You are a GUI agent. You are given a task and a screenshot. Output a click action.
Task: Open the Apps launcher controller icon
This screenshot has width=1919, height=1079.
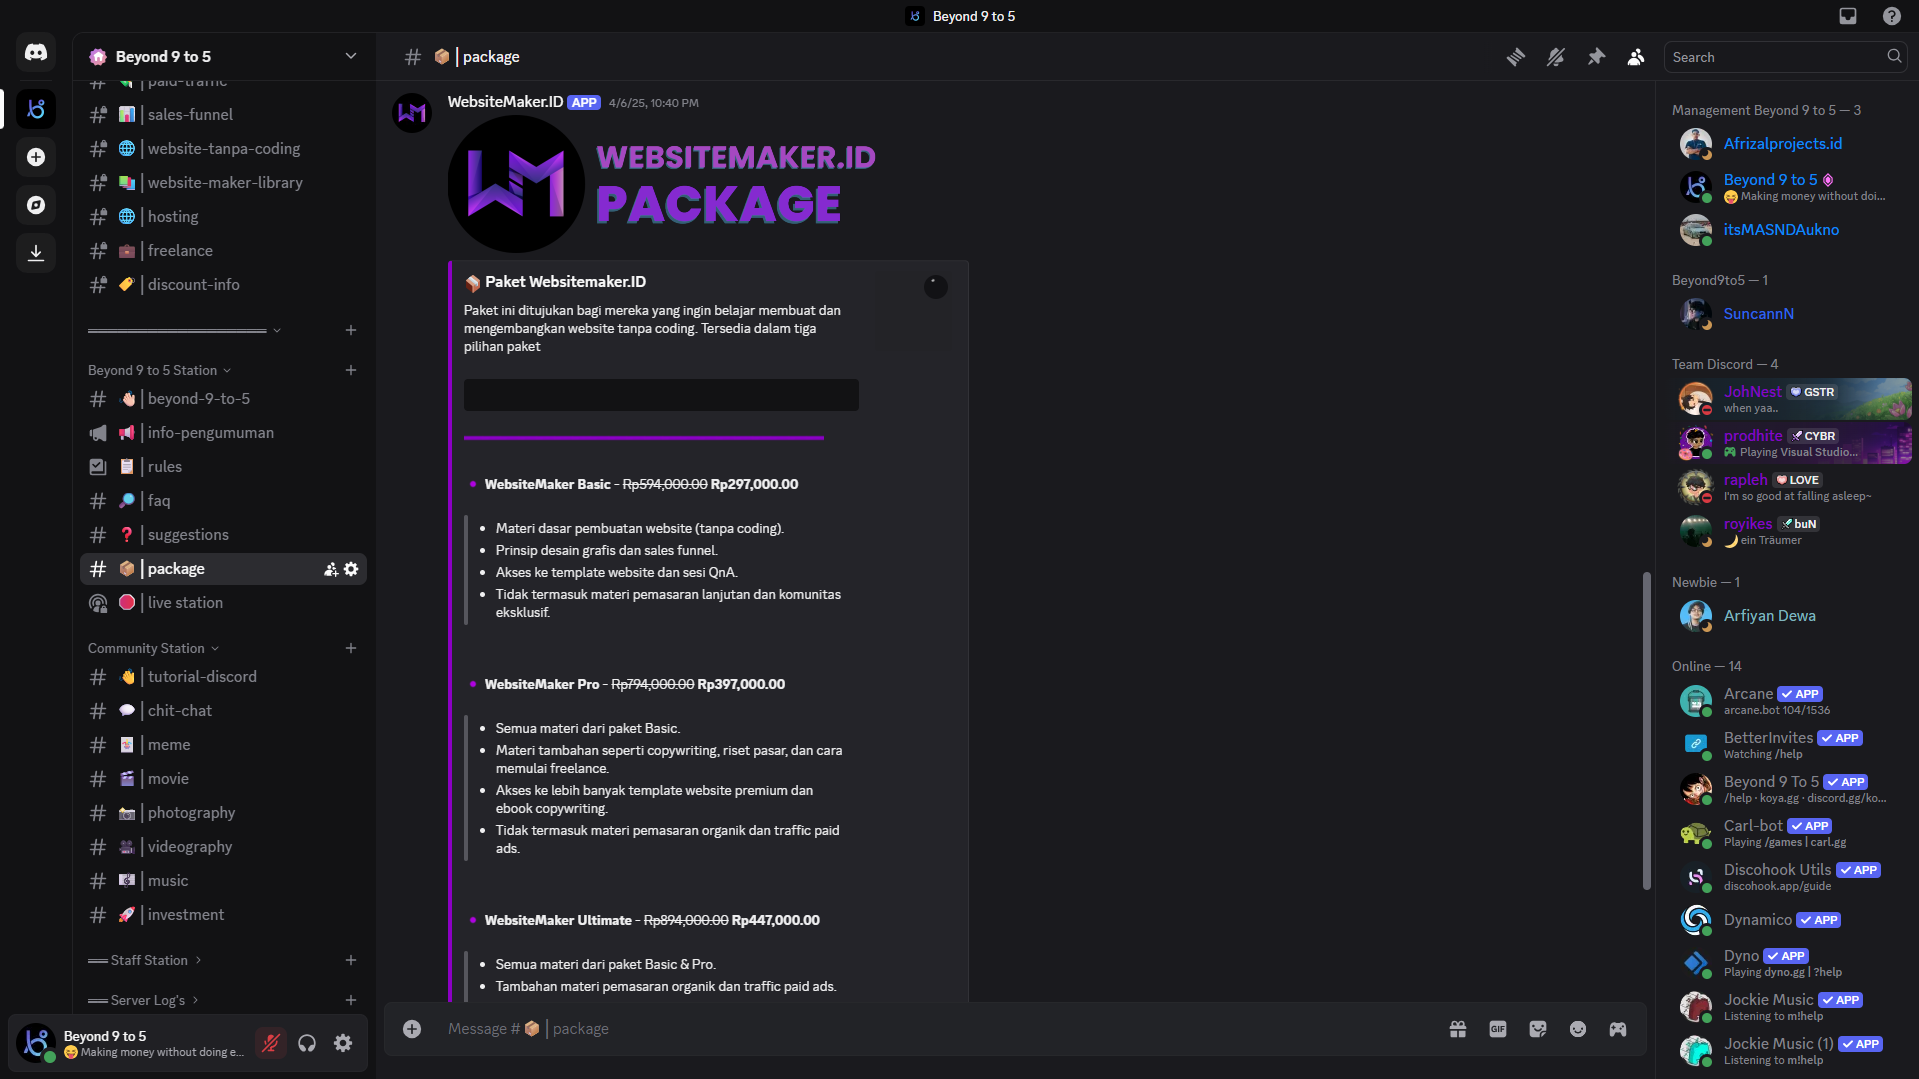click(1618, 1029)
